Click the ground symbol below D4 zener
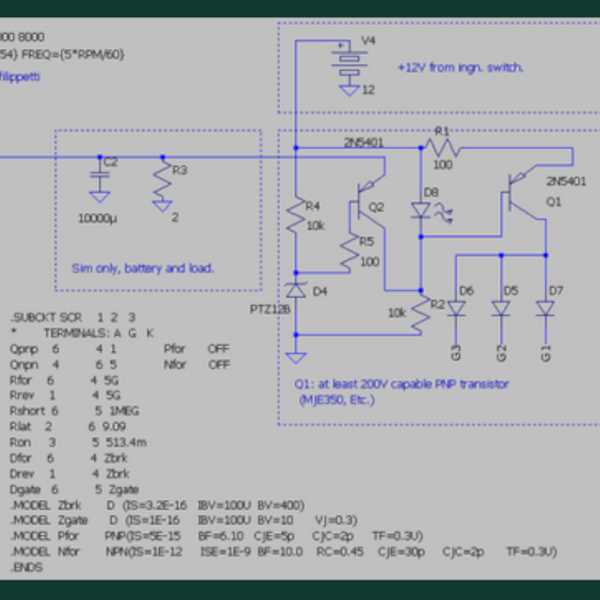The height and width of the screenshot is (600, 600). [x=296, y=358]
